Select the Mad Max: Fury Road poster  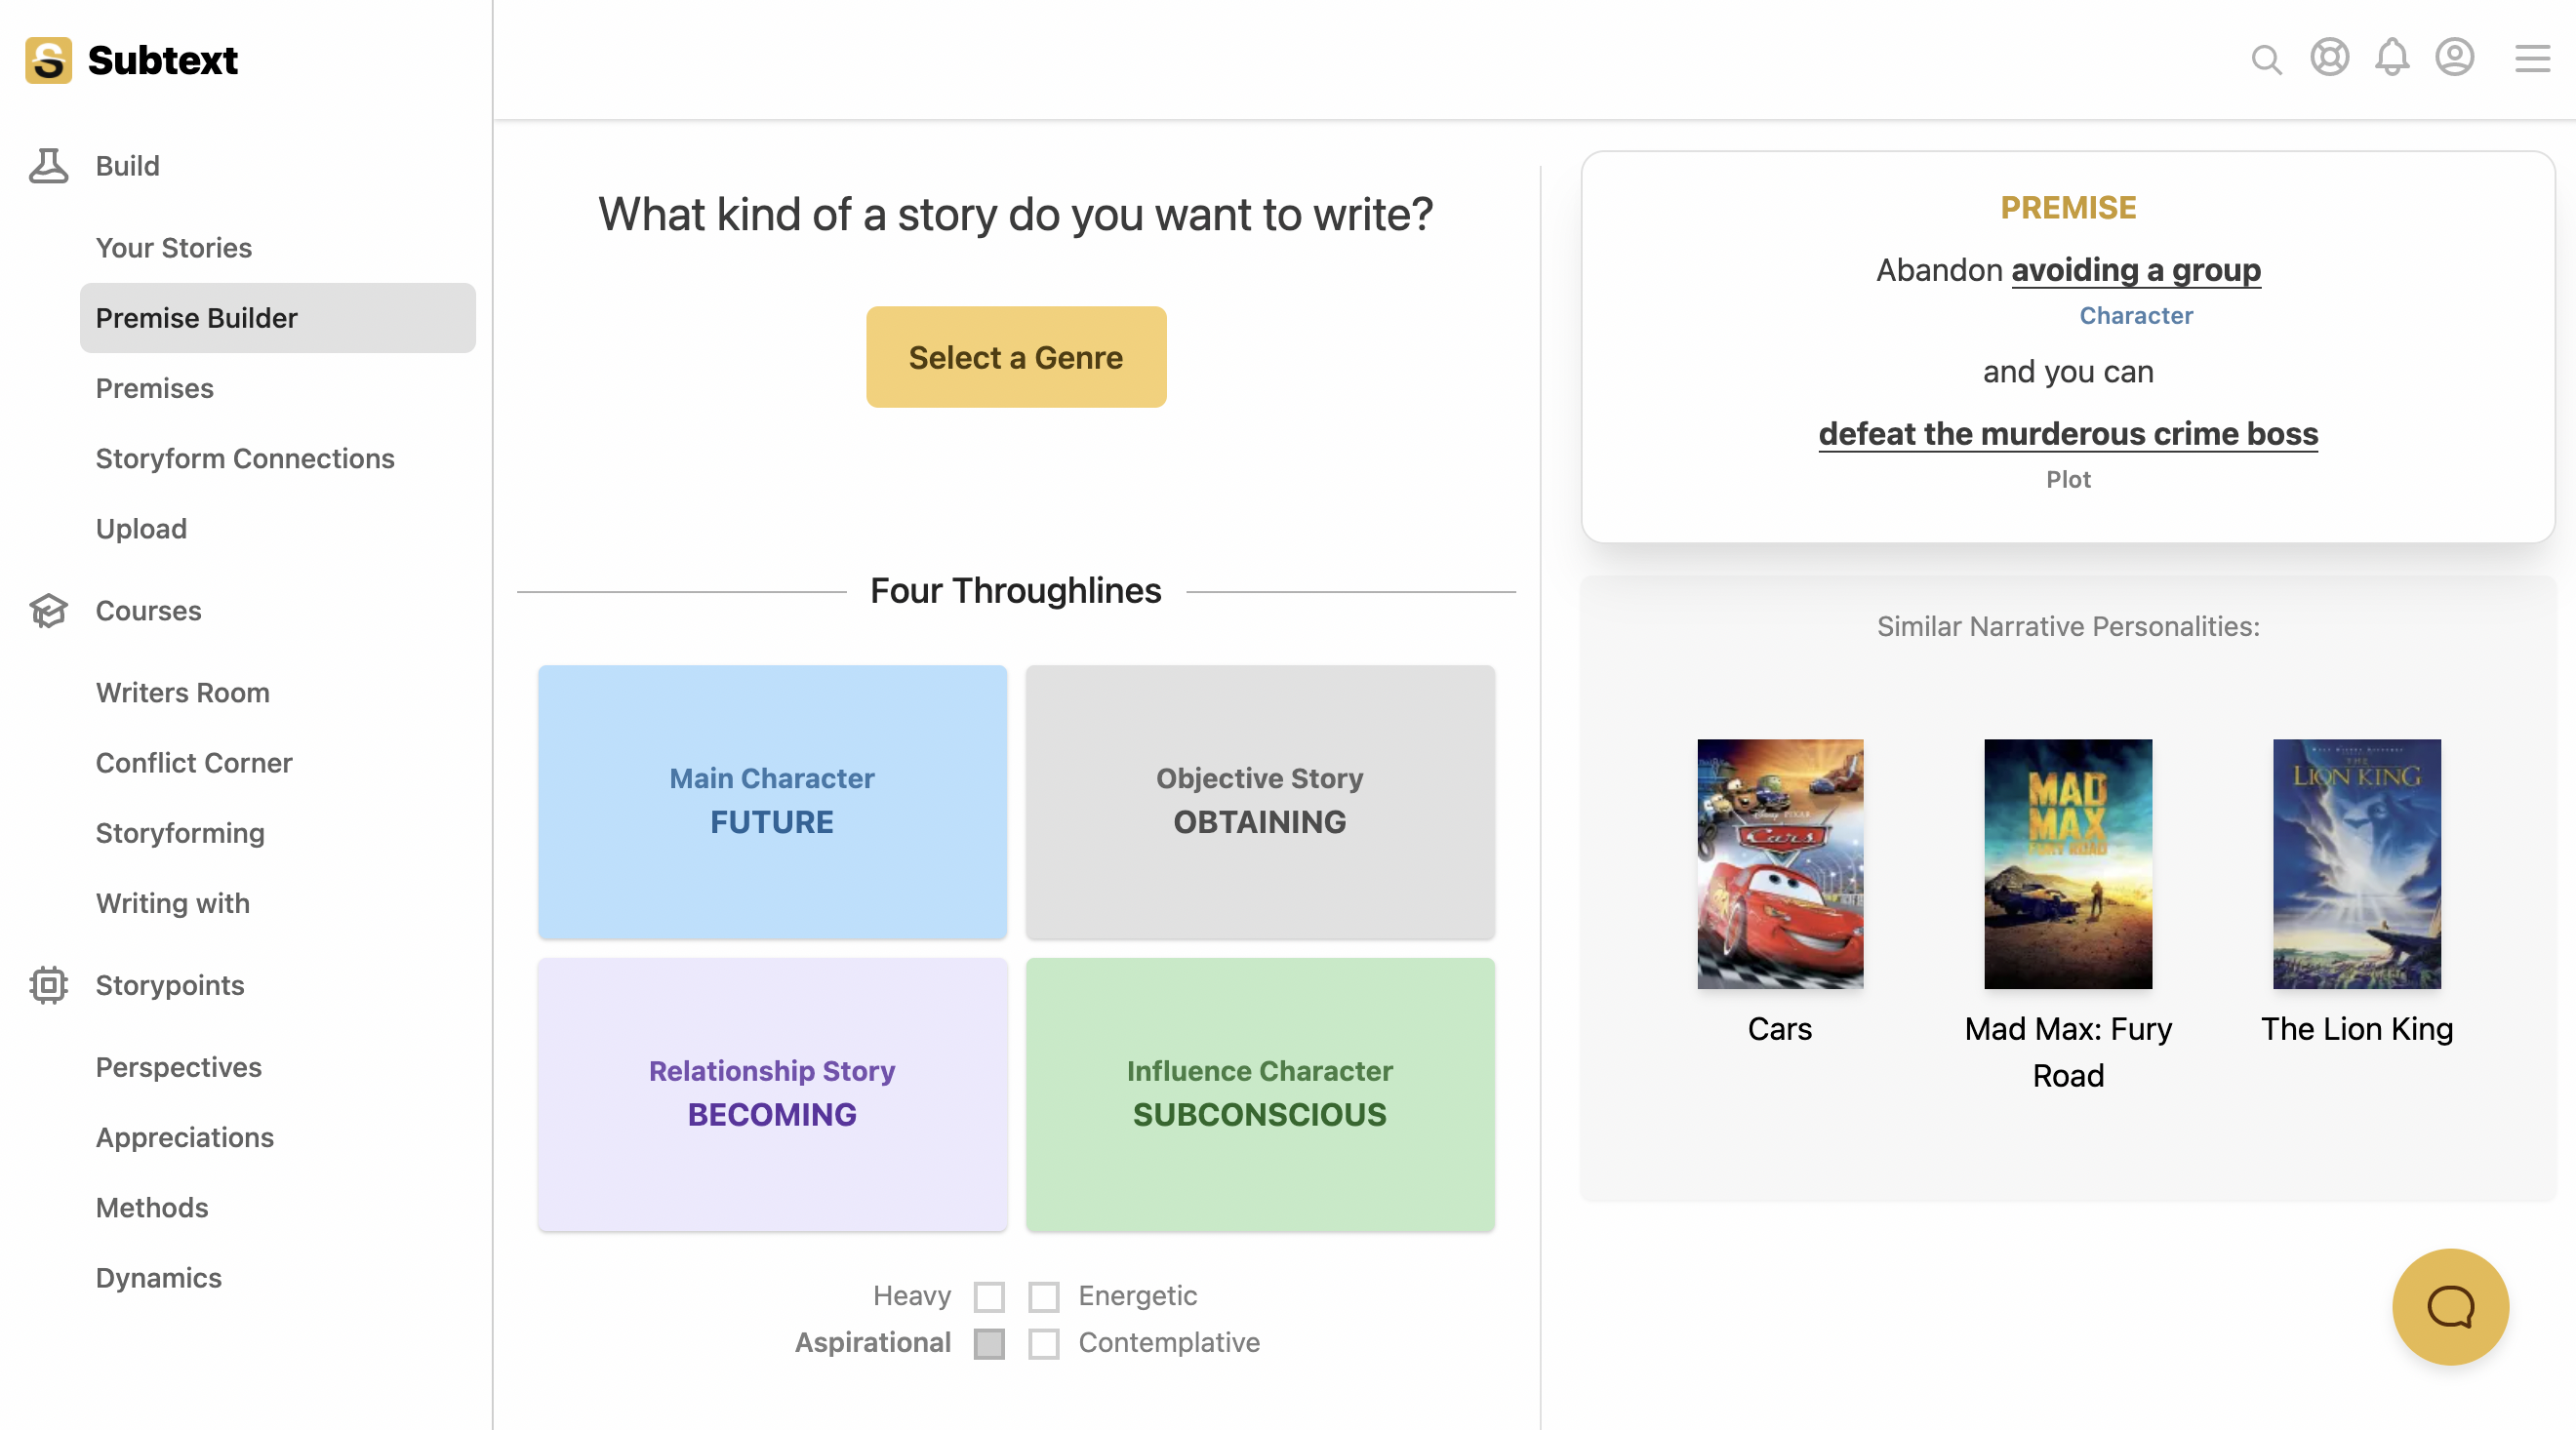(2068, 864)
